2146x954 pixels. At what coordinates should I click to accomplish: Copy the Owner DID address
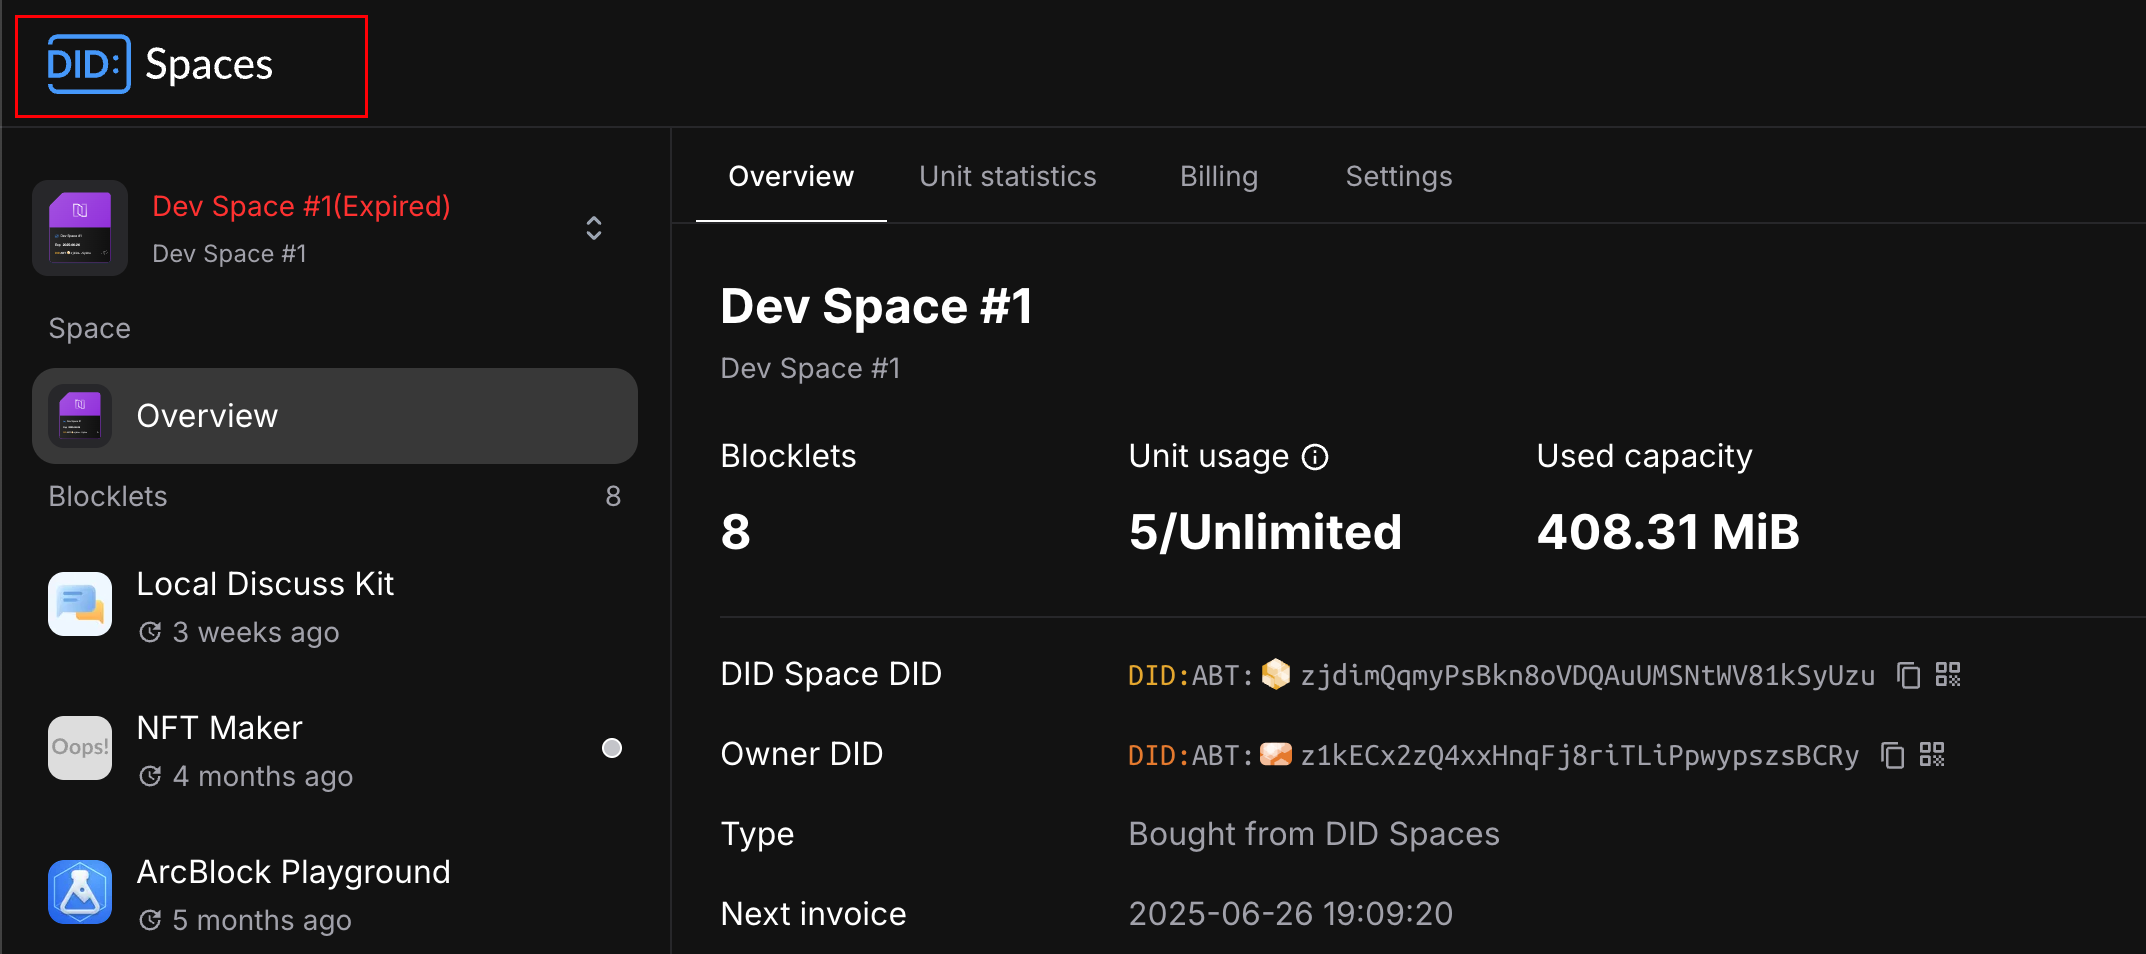(x=1892, y=755)
